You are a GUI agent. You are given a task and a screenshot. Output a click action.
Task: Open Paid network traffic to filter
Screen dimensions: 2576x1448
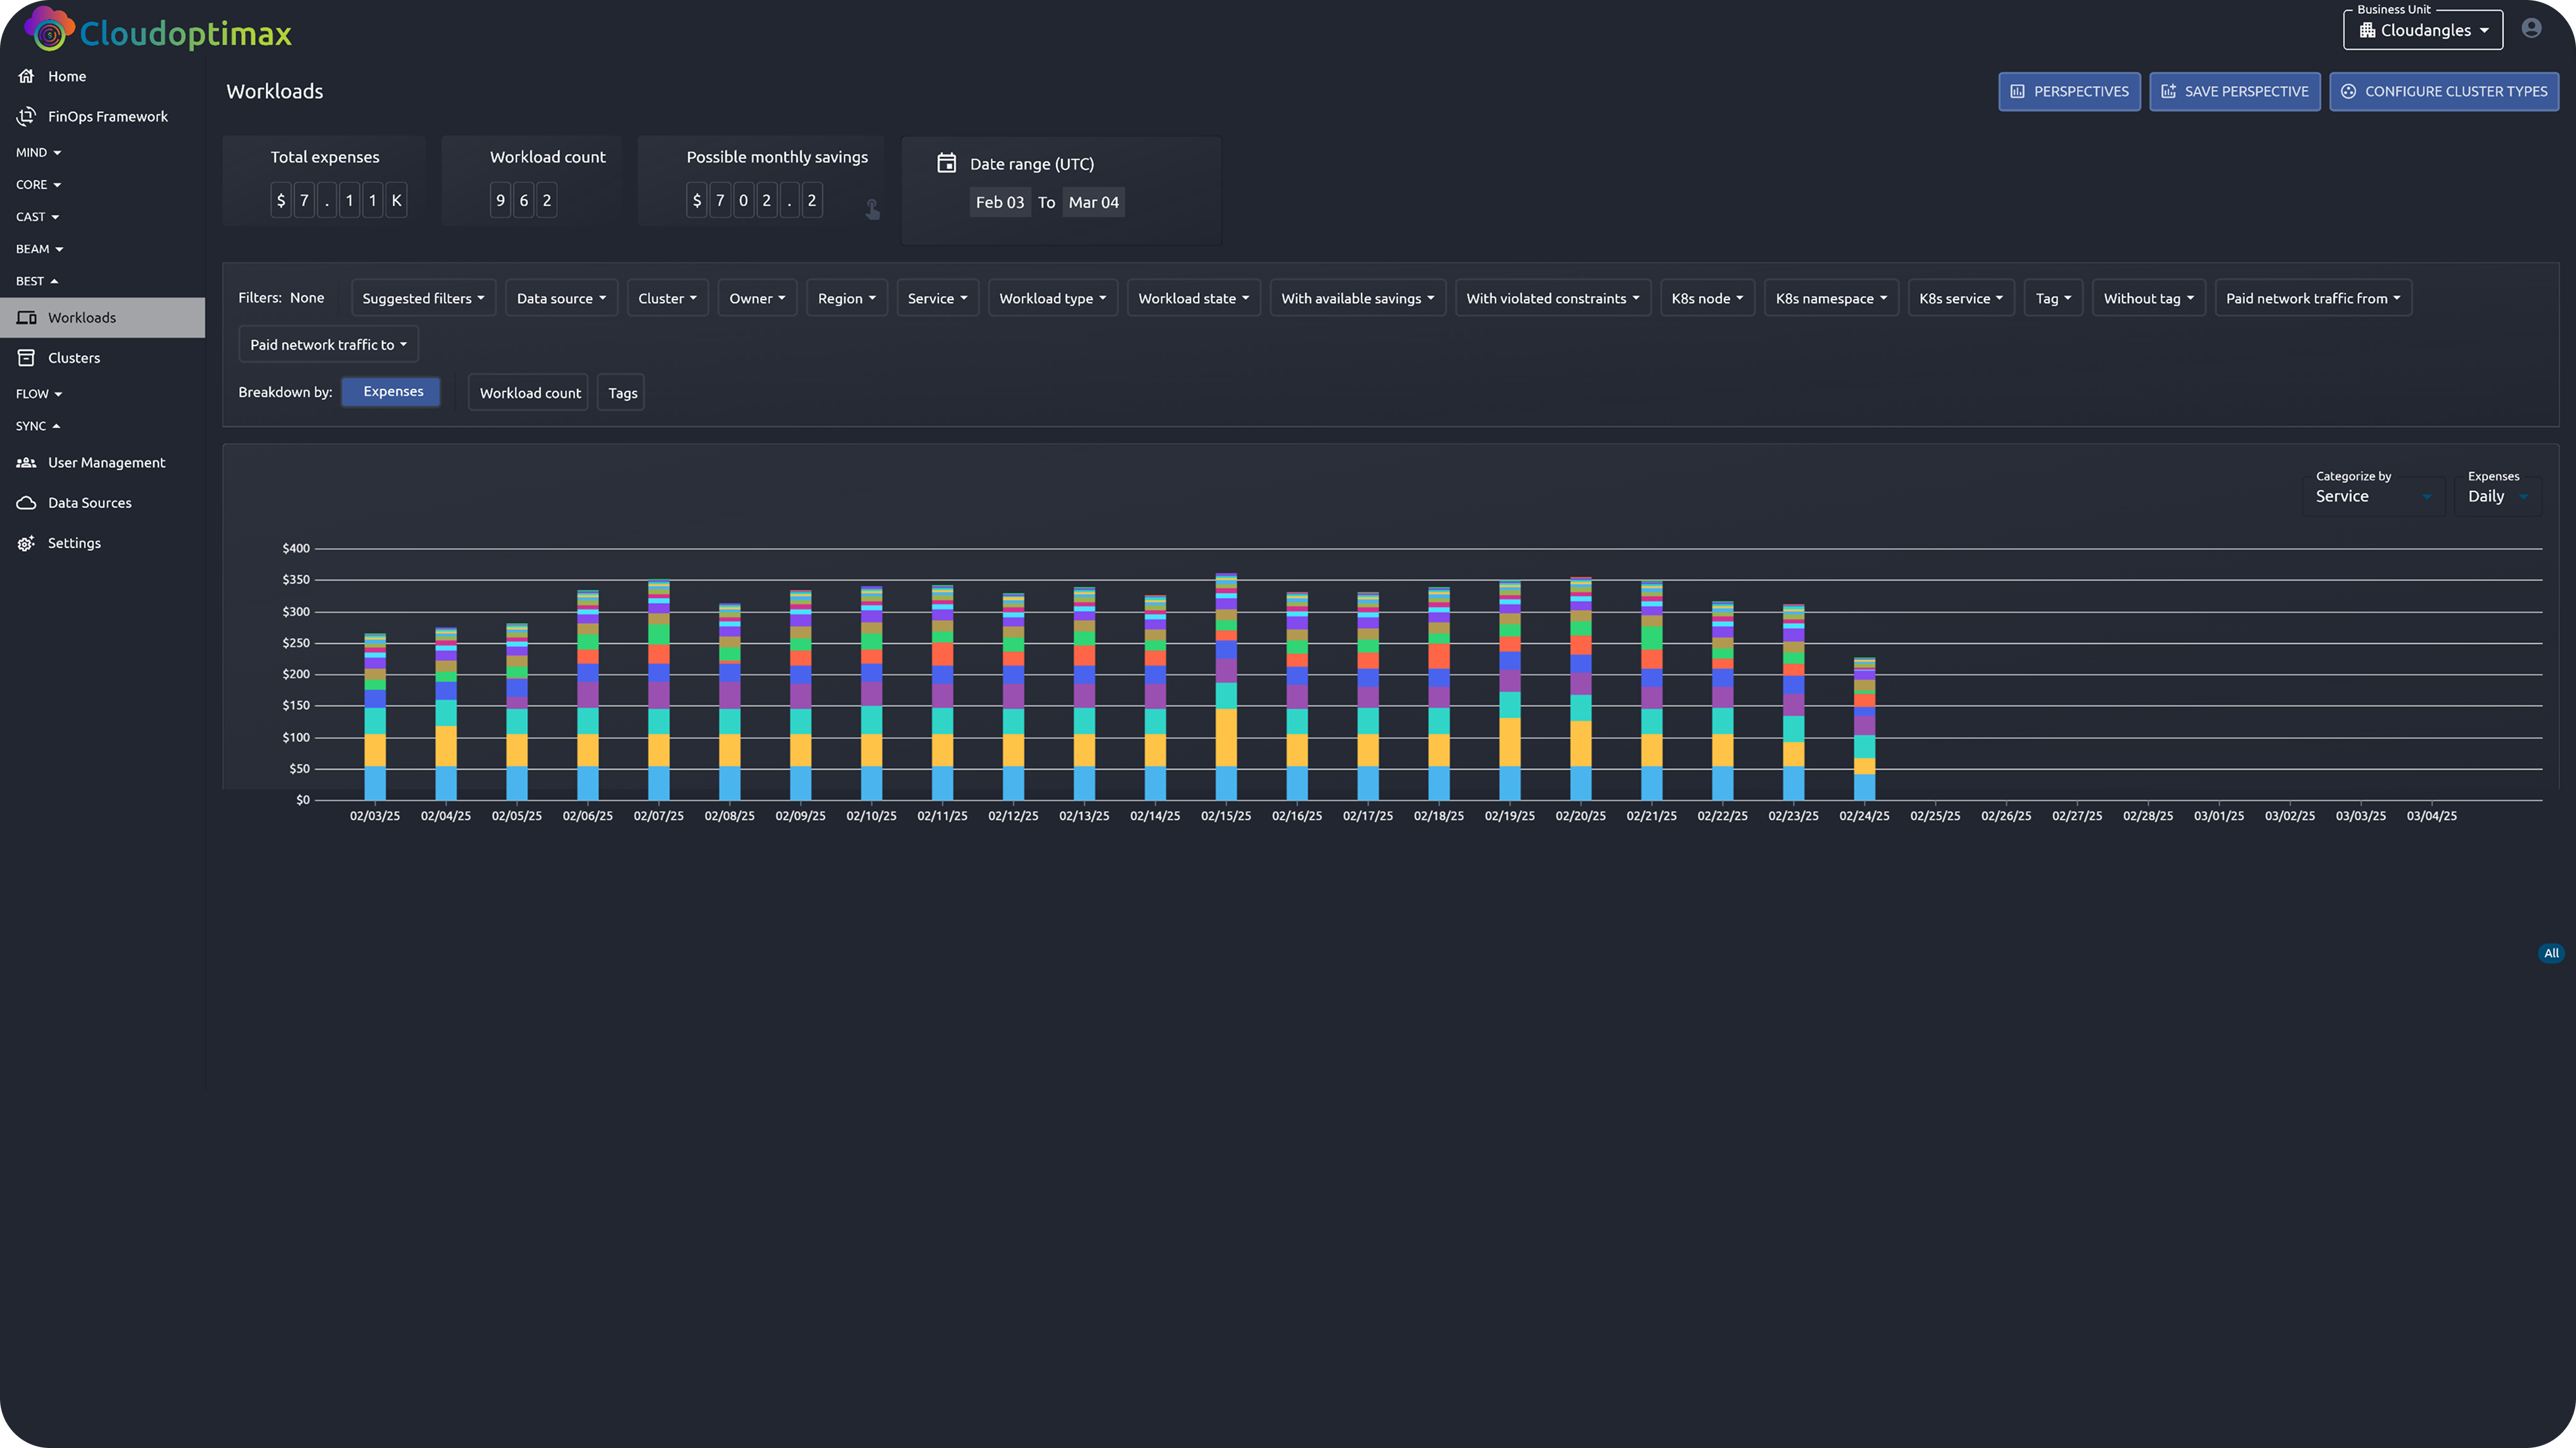click(328, 344)
